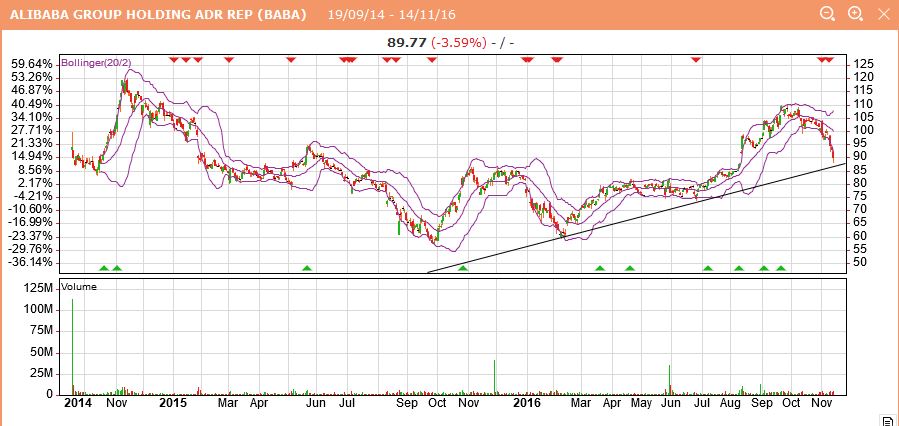Image resolution: width=899 pixels, height=426 pixels.
Task: Click the 50M volume axis label
Action: [x=41, y=352]
